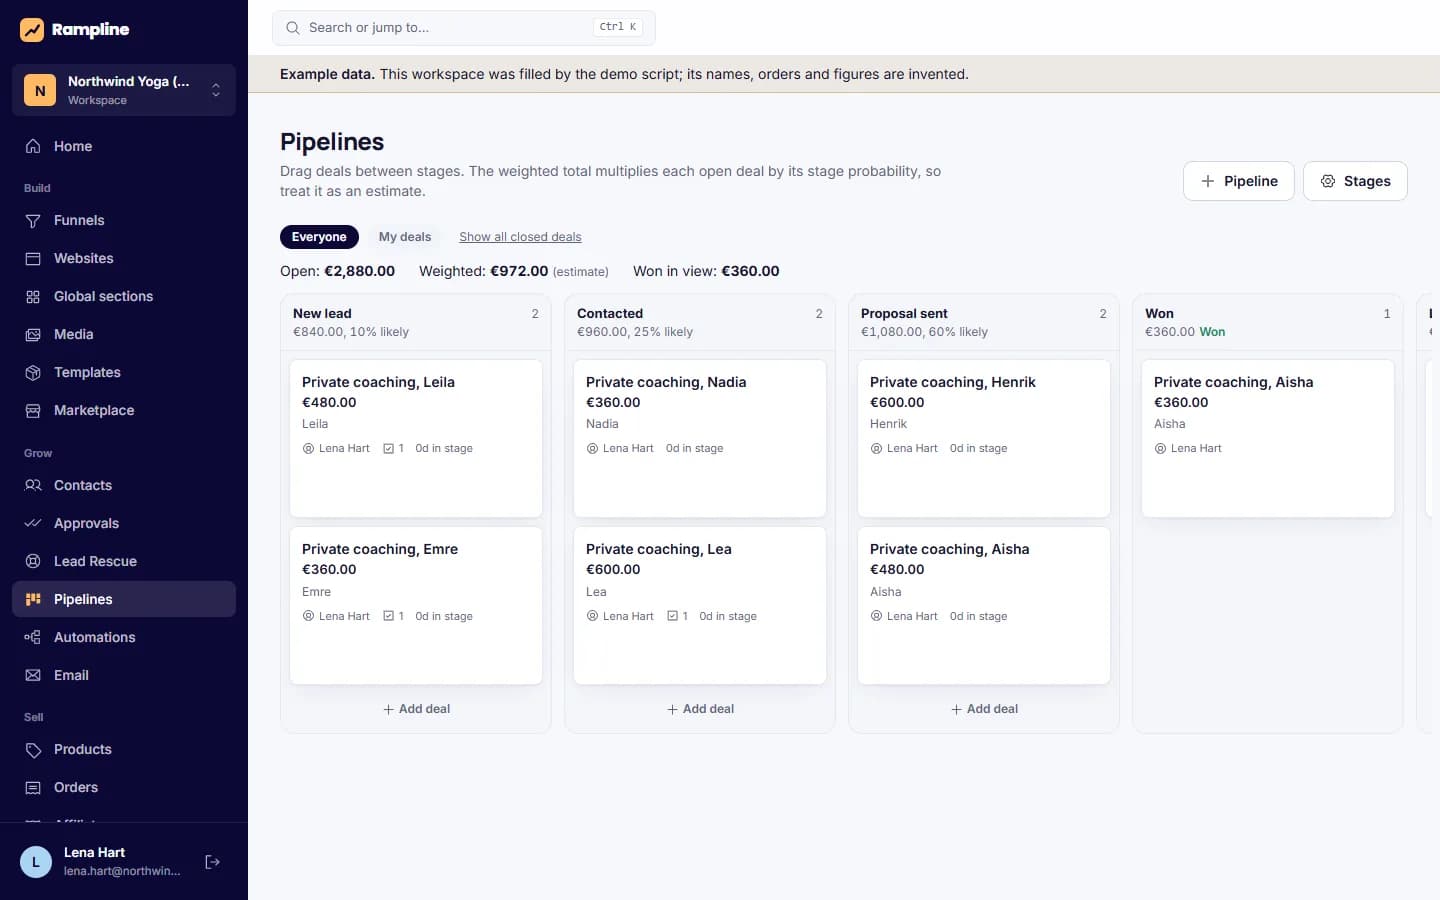
Task: Click the task icon on Lea deal
Action: (x=672, y=616)
